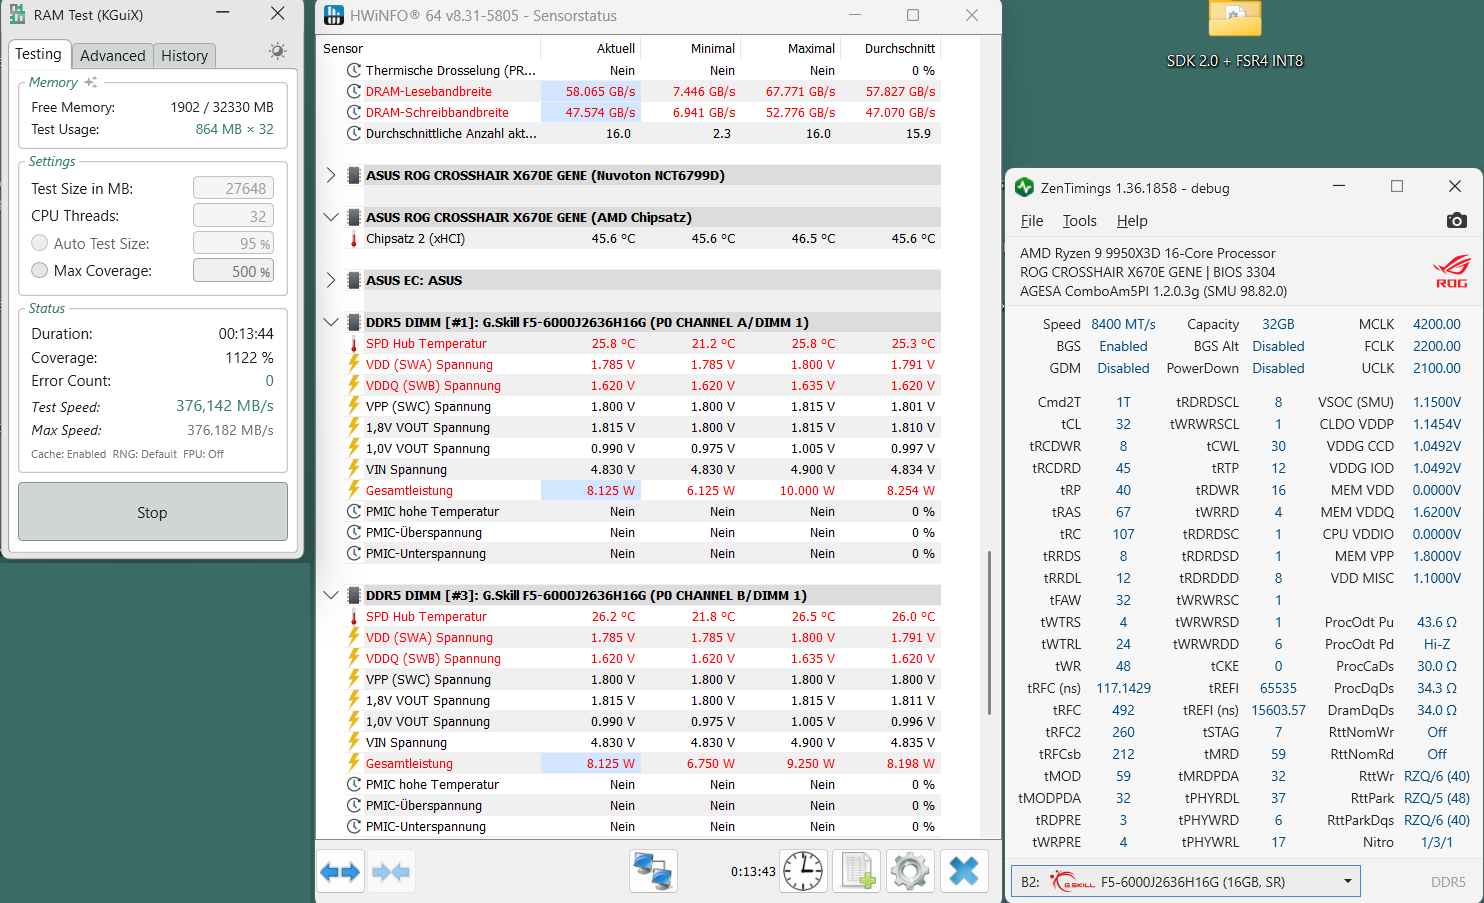
Task: Open the B2 memory module dropdown
Action: pos(1185,882)
